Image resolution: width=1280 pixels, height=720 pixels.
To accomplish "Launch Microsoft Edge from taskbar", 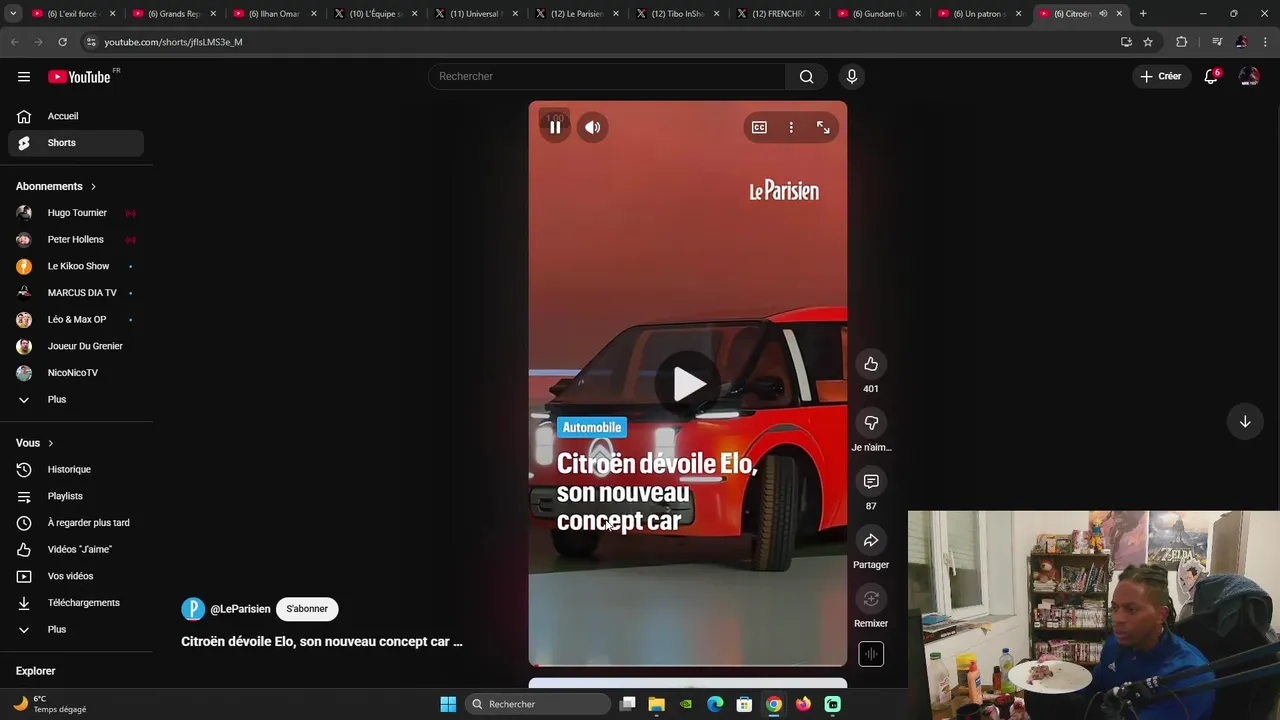I will click(715, 704).
